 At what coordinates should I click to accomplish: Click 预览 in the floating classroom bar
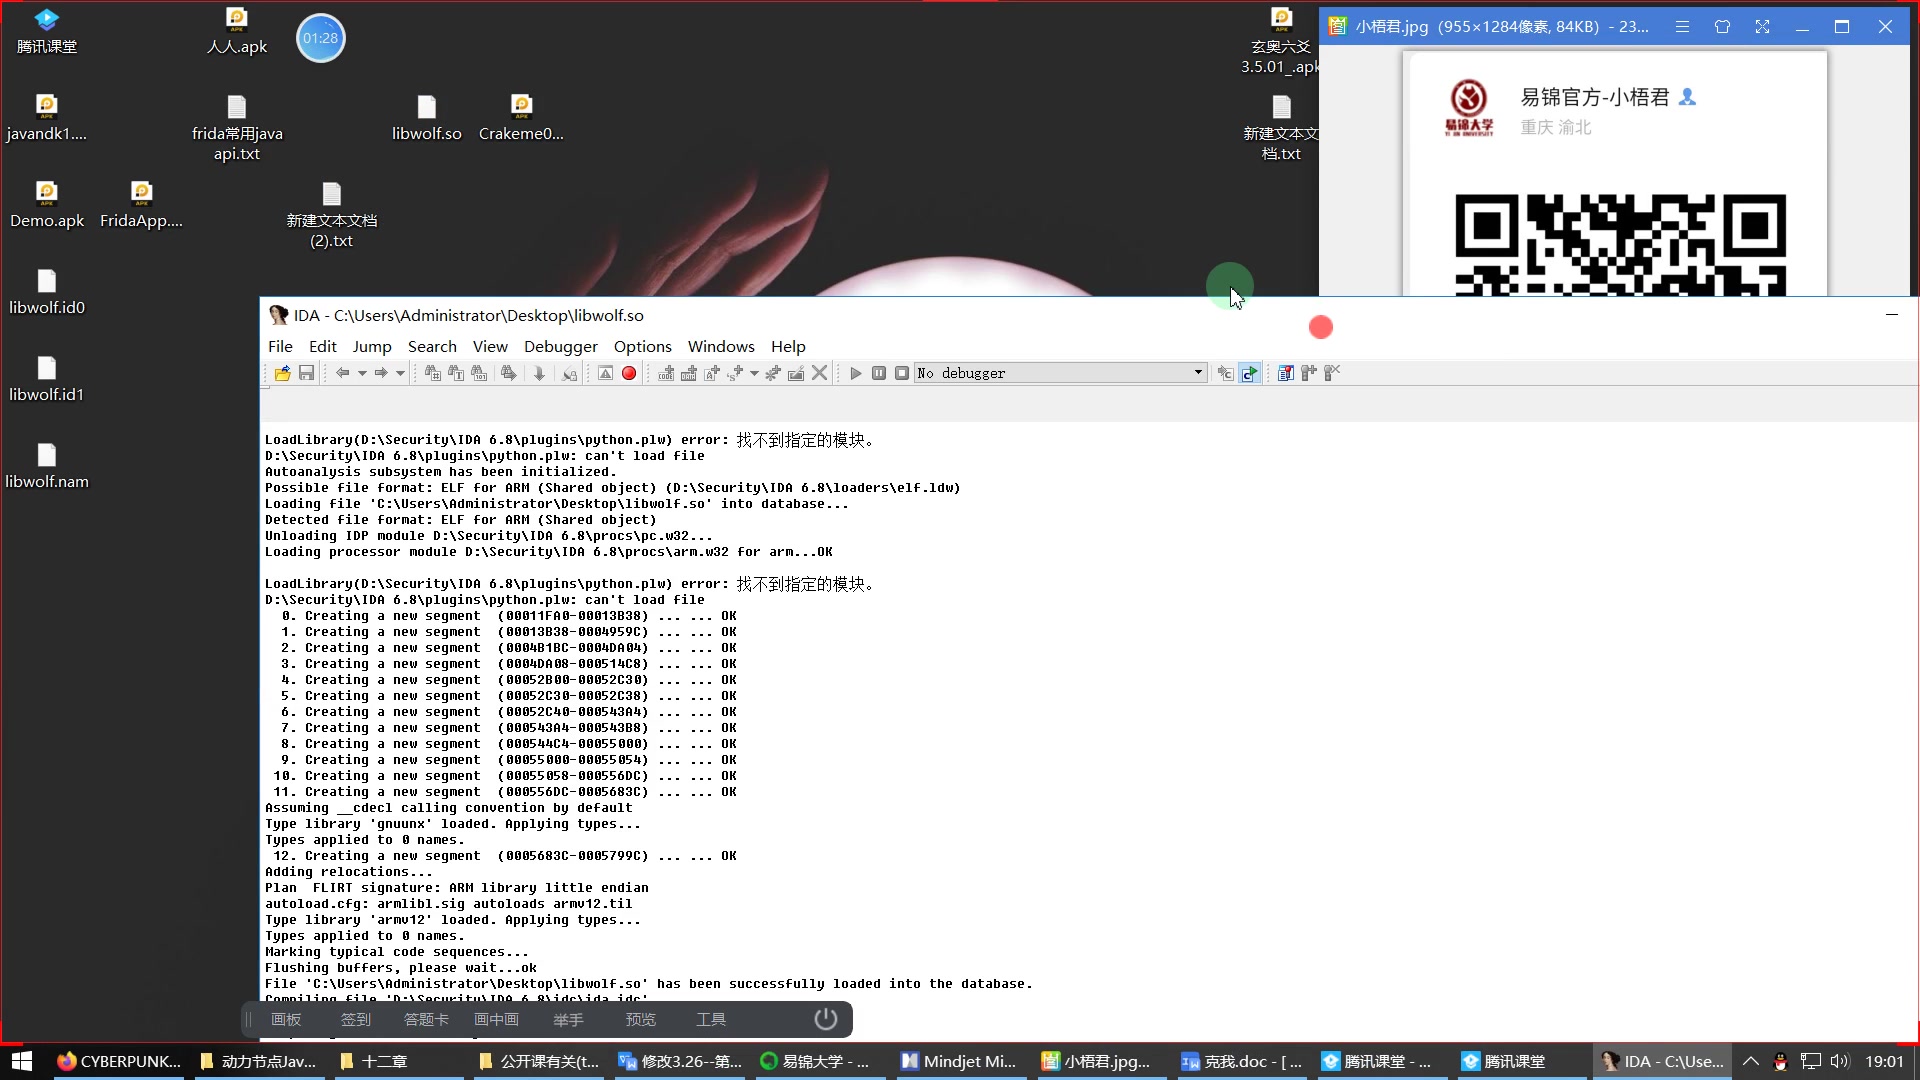641,1019
